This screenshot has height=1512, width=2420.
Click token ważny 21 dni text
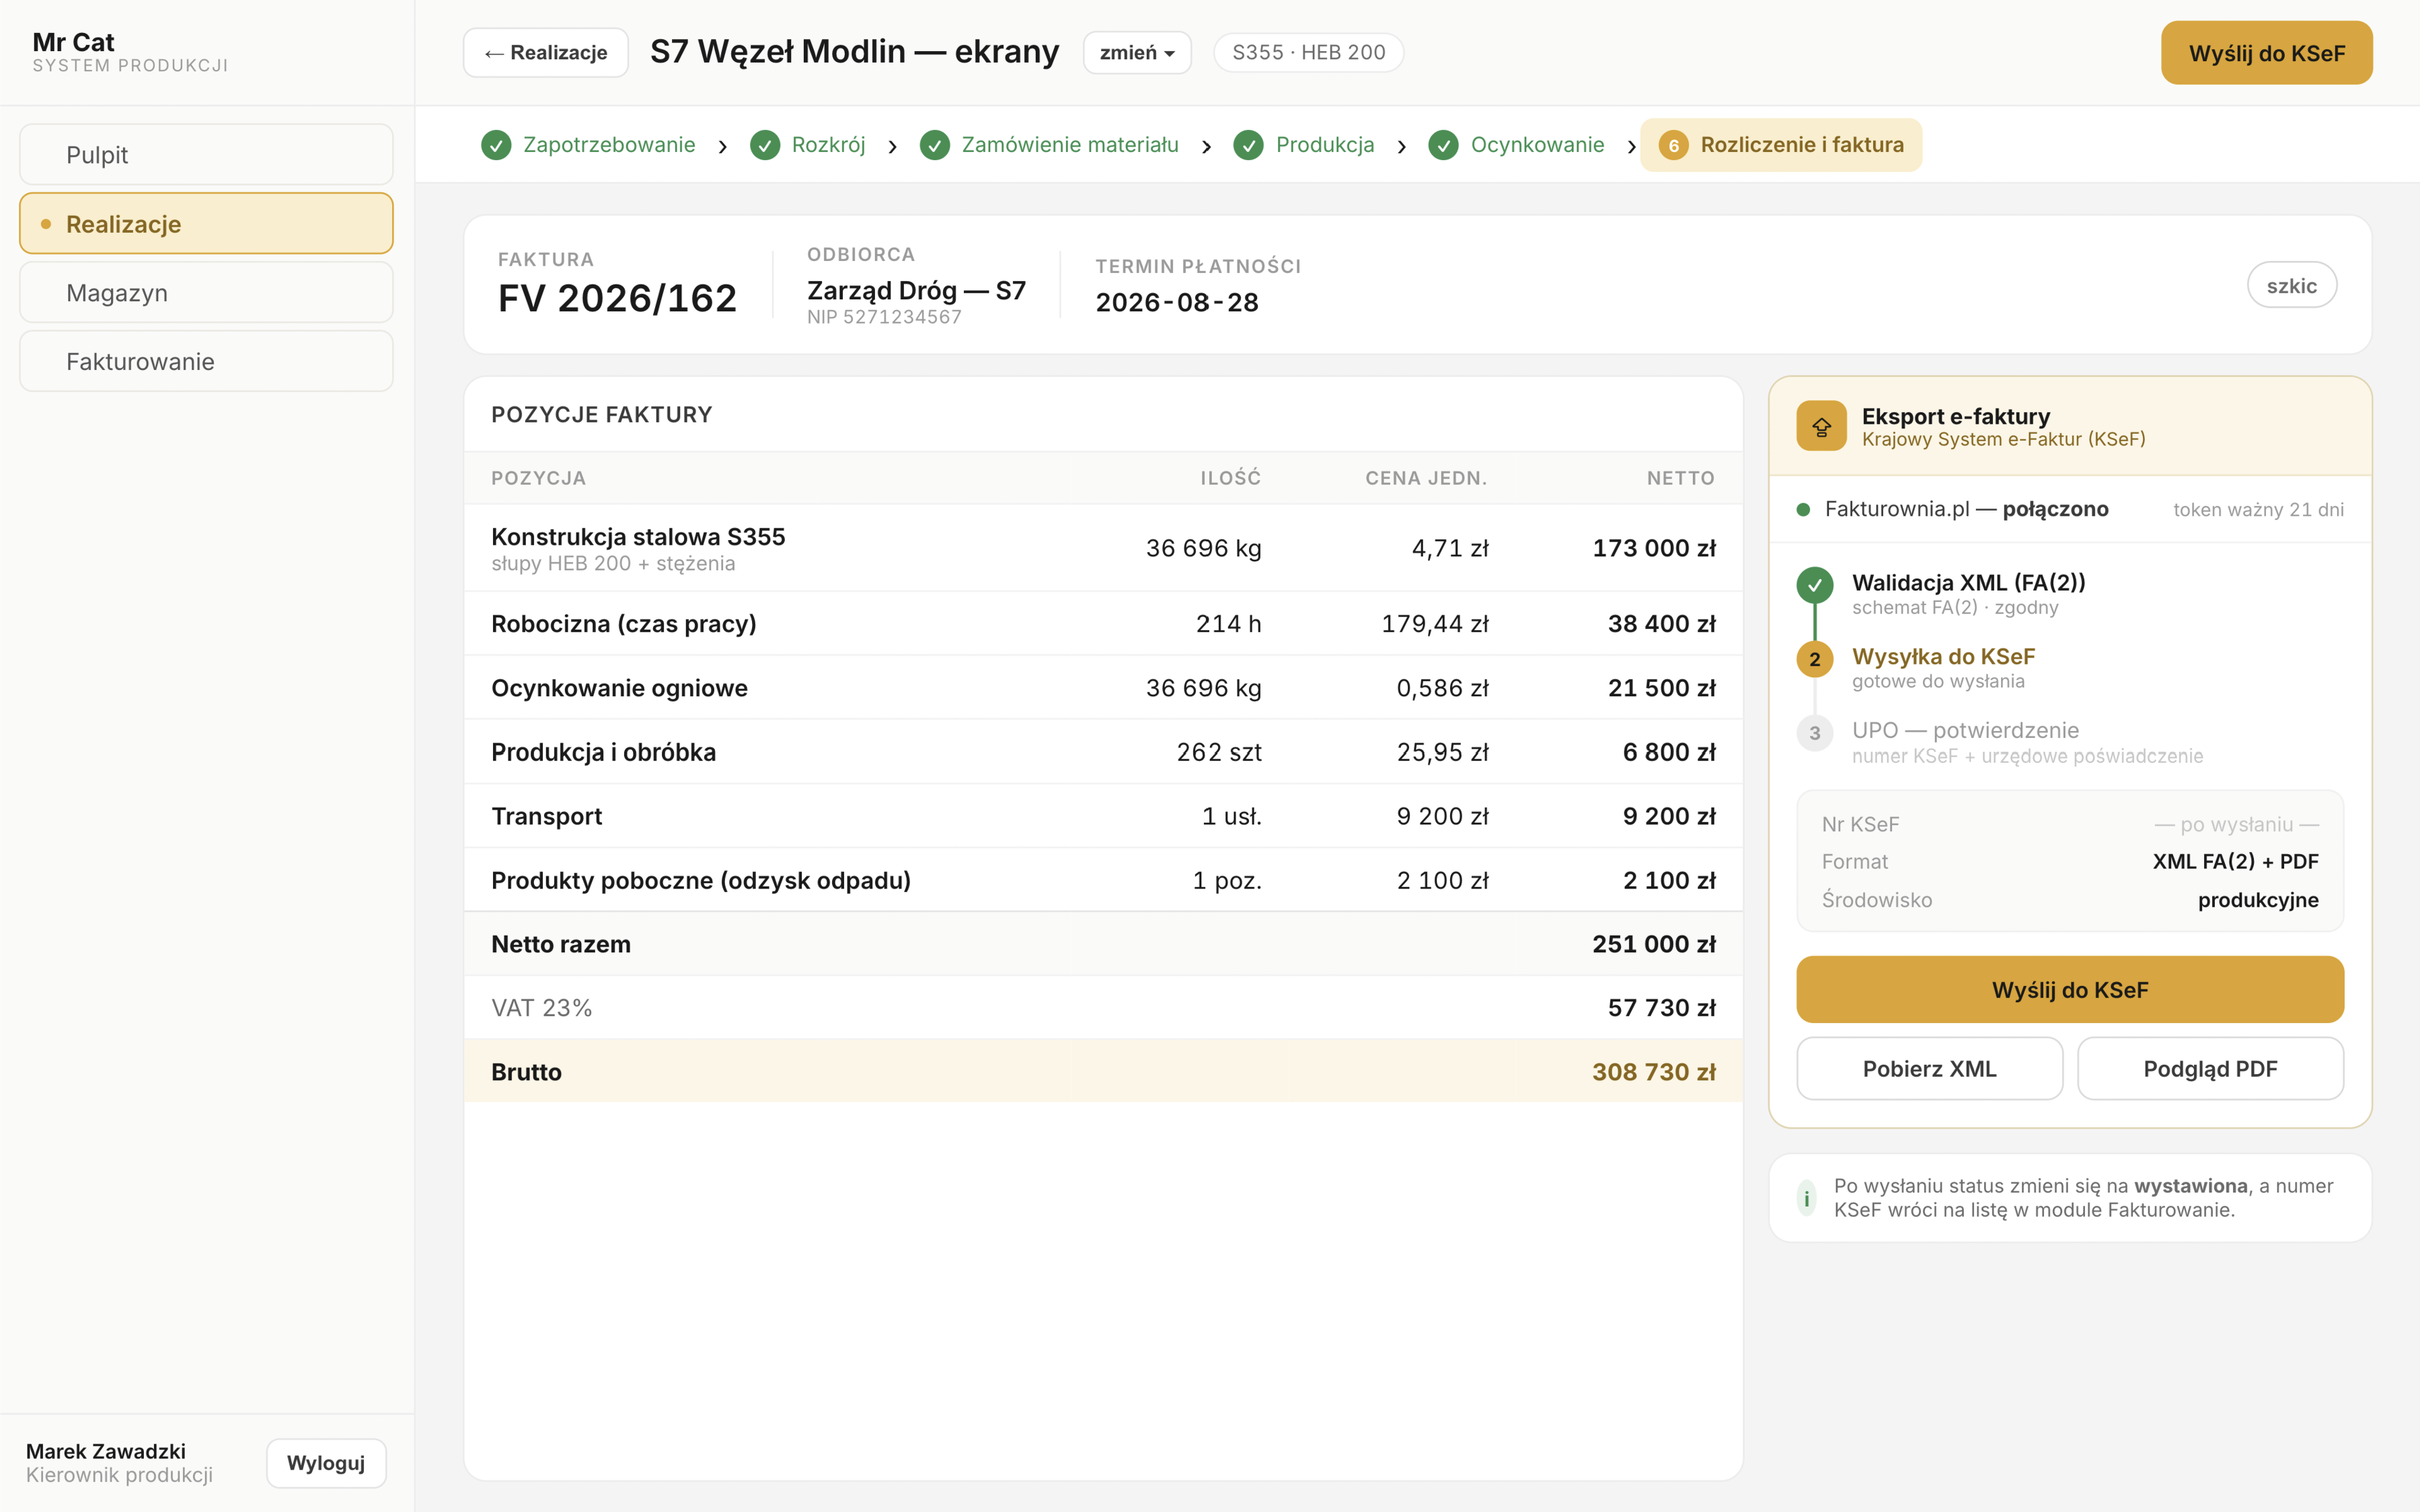2258,510
